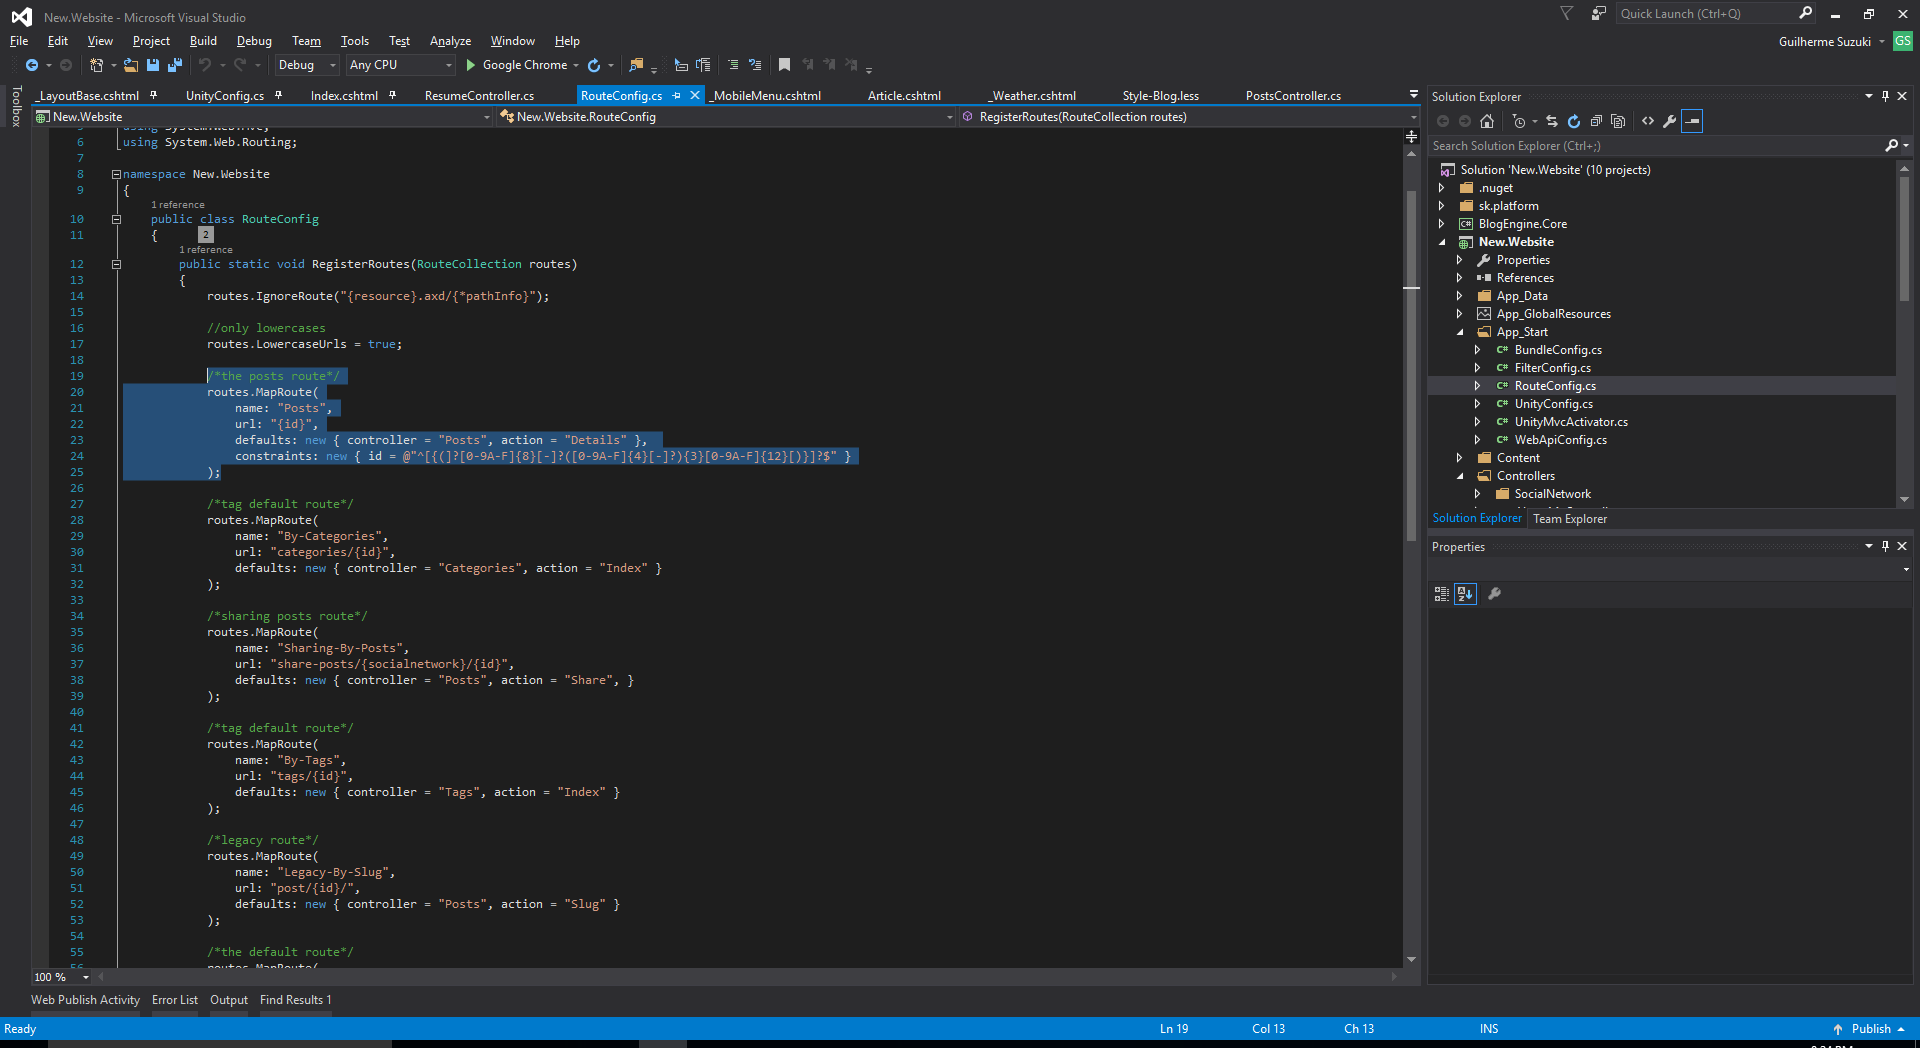This screenshot has height=1048, width=1920.
Task: Click the Sync with Active Document icon
Action: (1551, 121)
